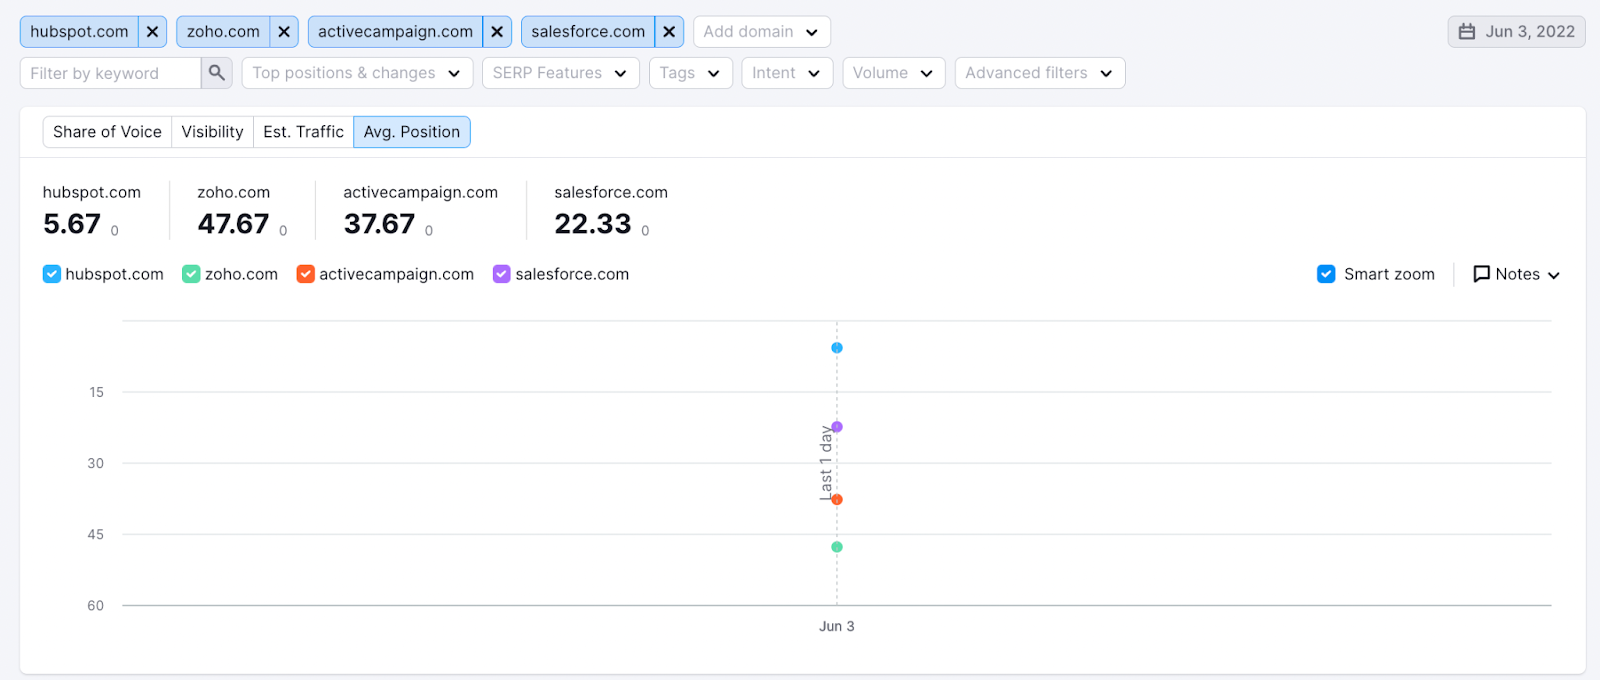Click the 60 value on the y-axis
Viewport: 1600px width, 680px height.
(95, 605)
